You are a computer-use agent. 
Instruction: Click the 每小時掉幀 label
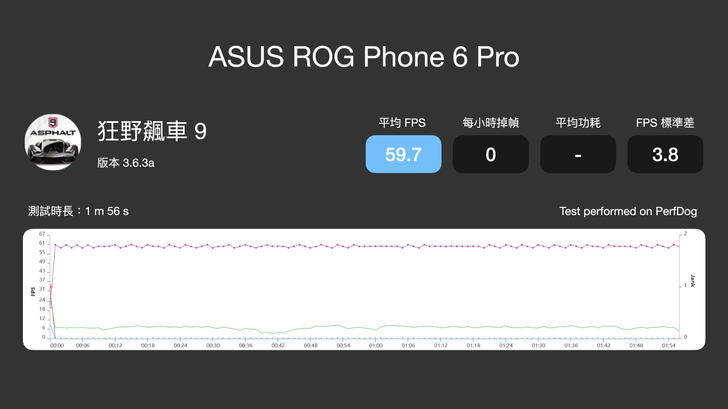[490, 123]
